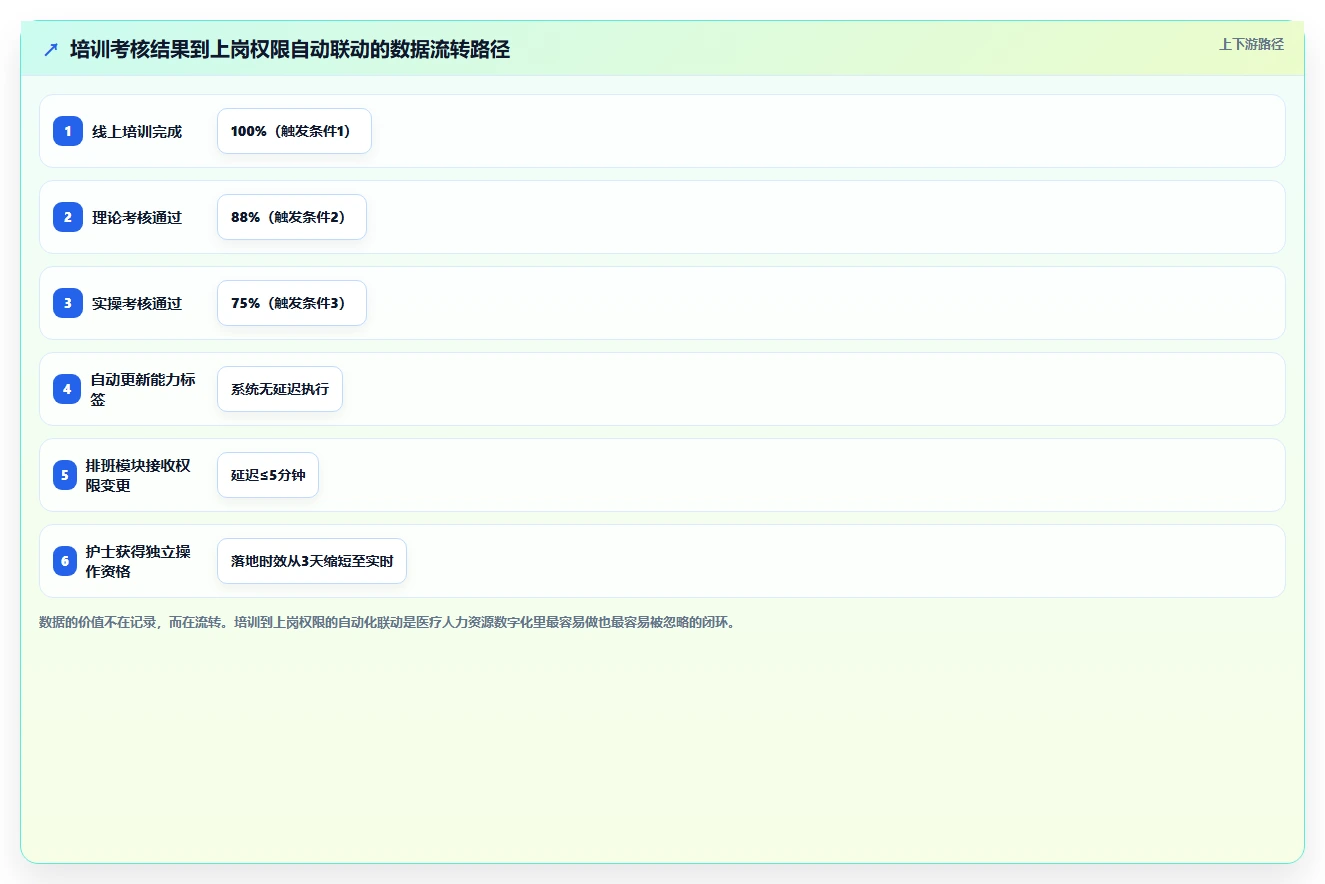Image resolution: width=1325 pixels, height=884 pixels.
Task: Click the 系统无延迟执行 chip
Action: point(280,389)
